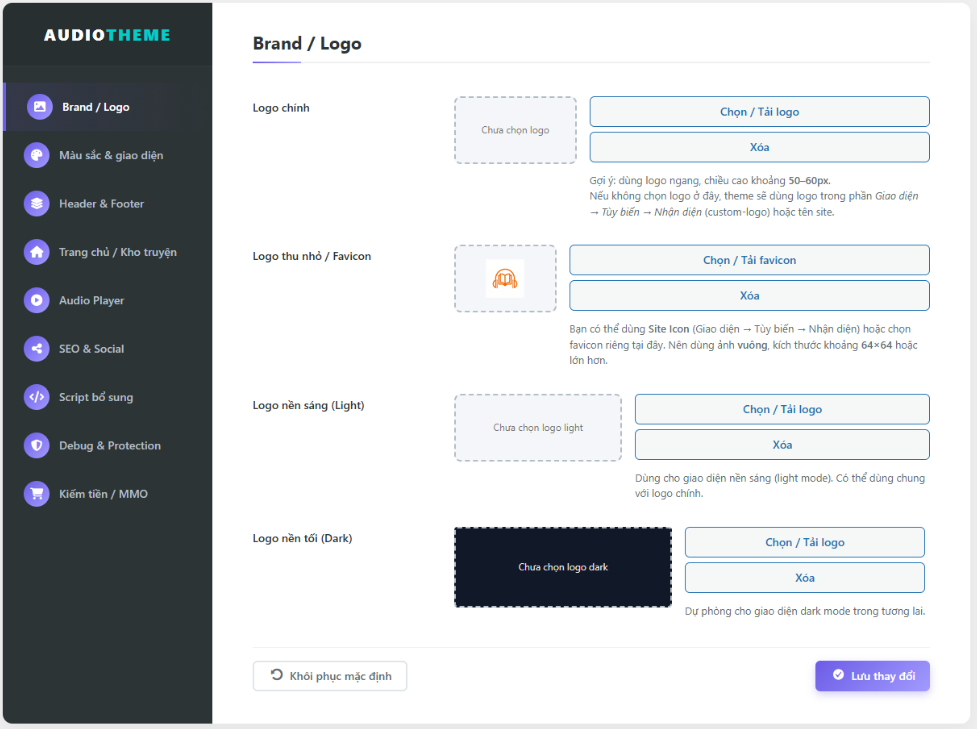The height and width of the screenshot is (729, 977).
Task: Click the code icon for Script bổ sung
Action: click(x=37, y=397)
